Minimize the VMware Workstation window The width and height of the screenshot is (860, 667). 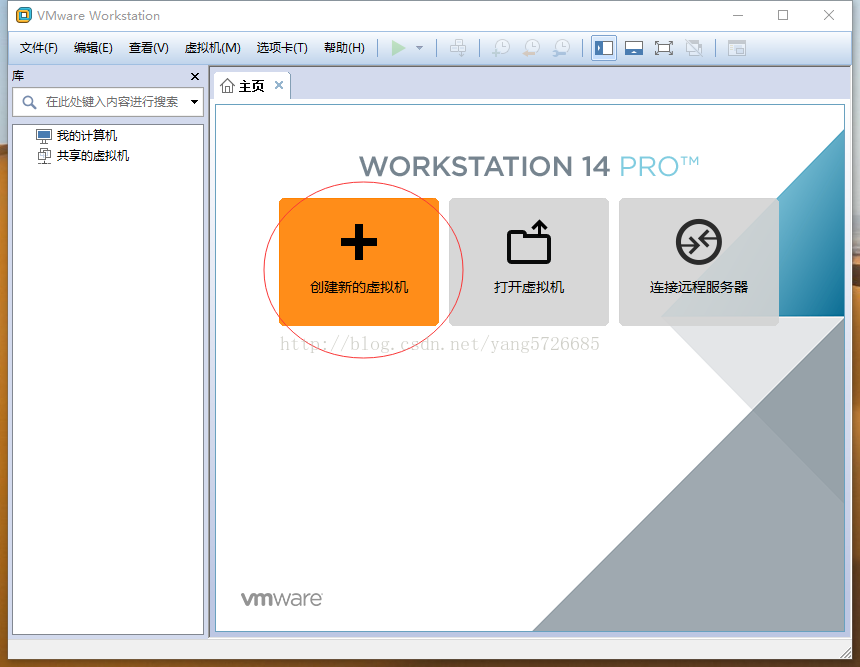coord(738,15)
